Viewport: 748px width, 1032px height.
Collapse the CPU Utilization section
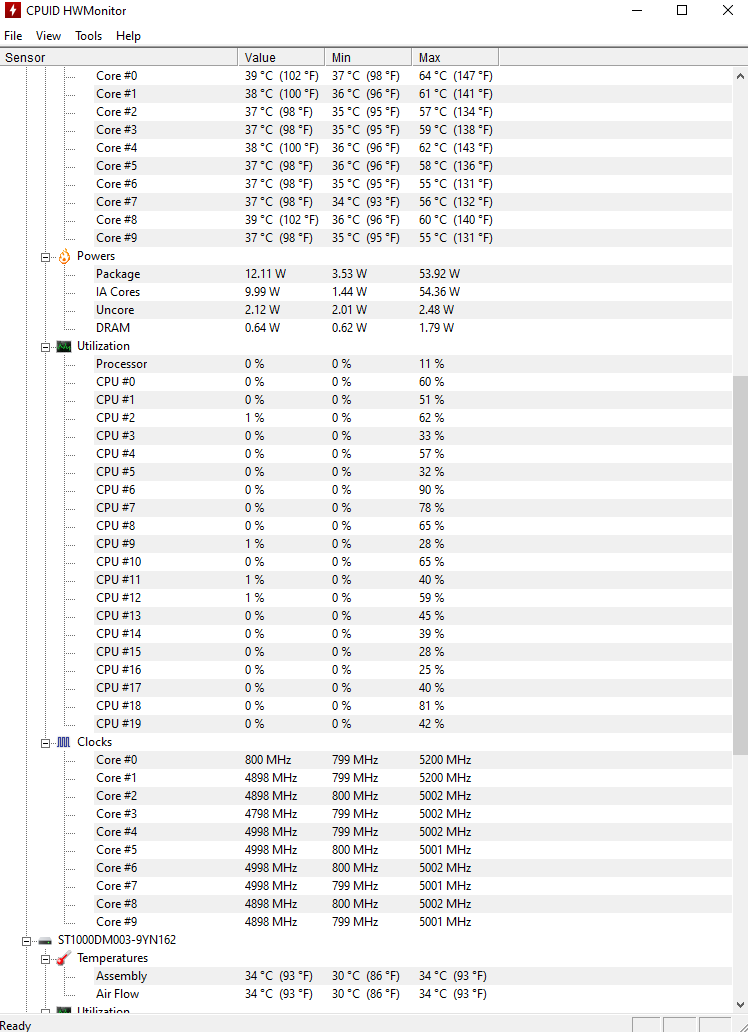45,347
